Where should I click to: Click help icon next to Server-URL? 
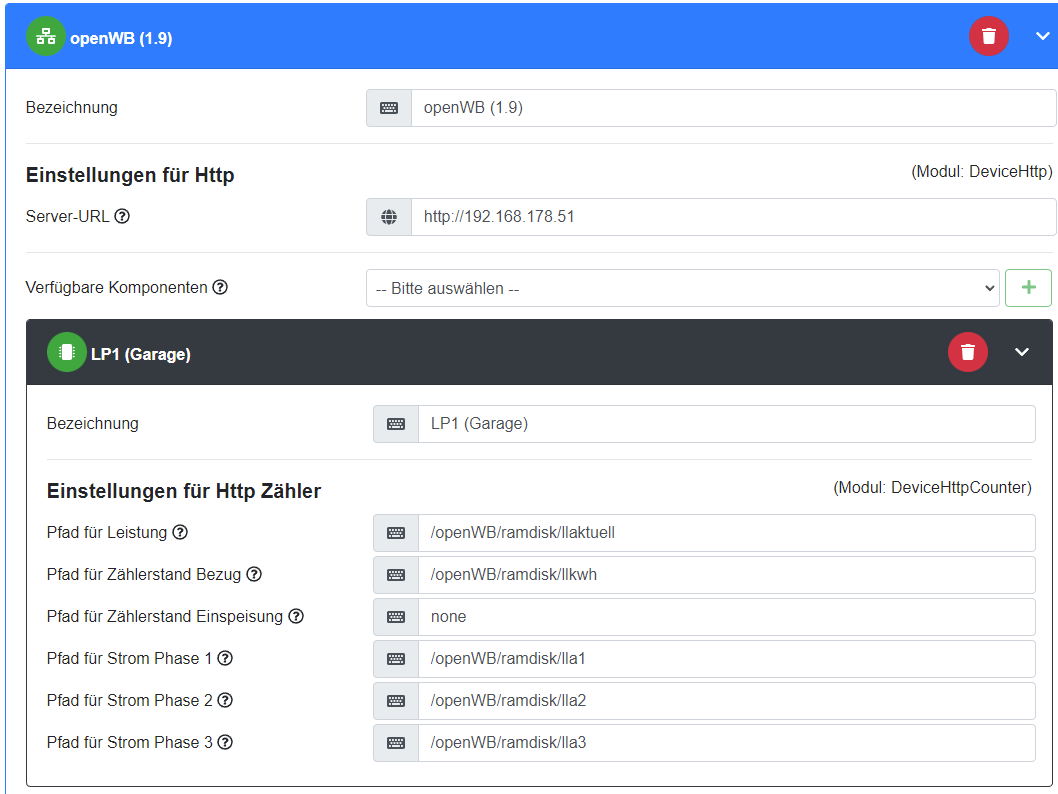[122, 216]
